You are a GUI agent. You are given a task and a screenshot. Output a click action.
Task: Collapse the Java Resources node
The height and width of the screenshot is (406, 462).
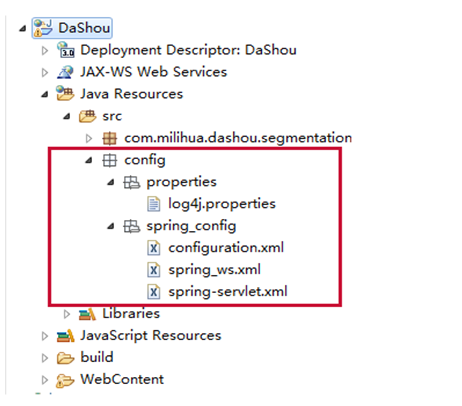coord(45,95)
